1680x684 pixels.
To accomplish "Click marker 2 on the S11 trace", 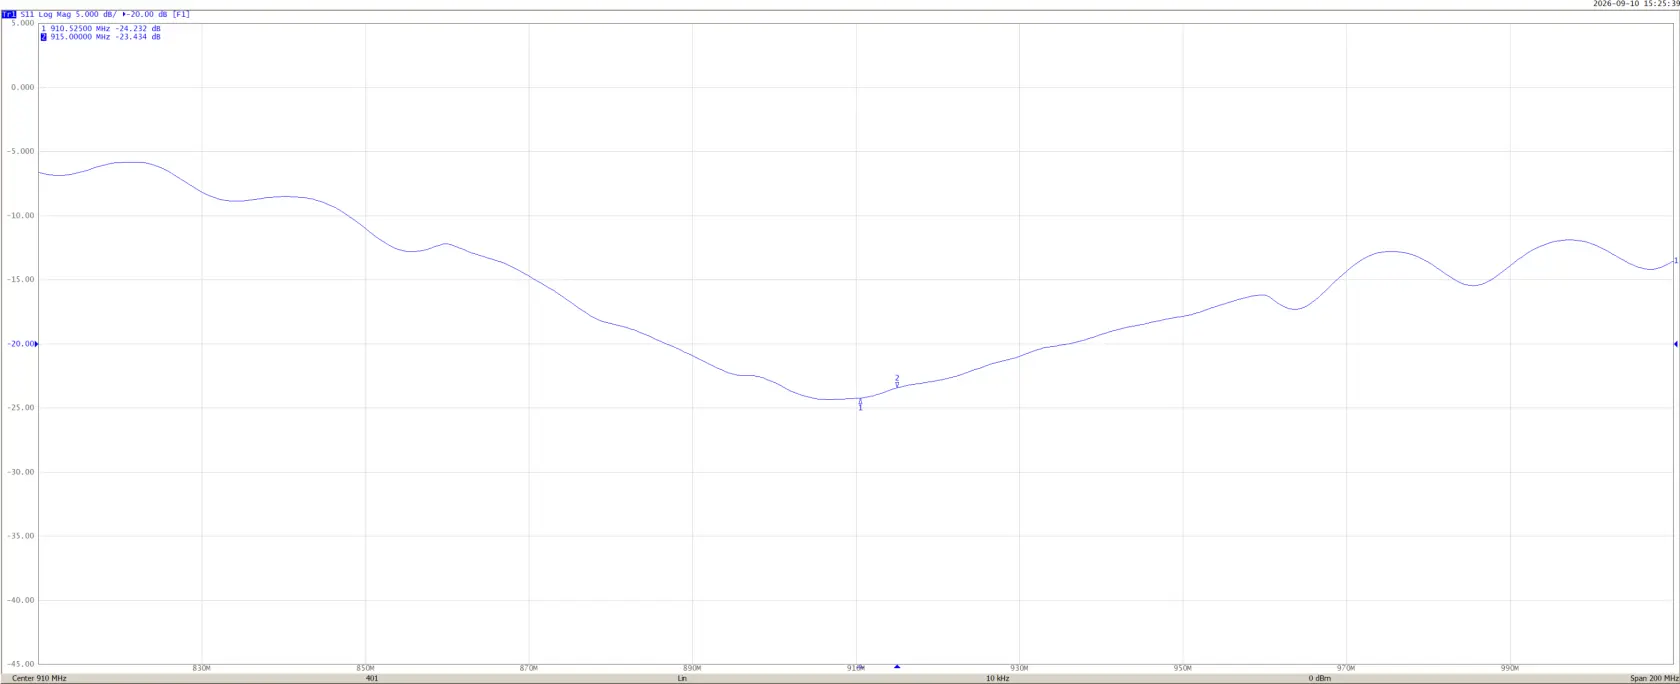I will pyautogui.click(x=897, y=381).
